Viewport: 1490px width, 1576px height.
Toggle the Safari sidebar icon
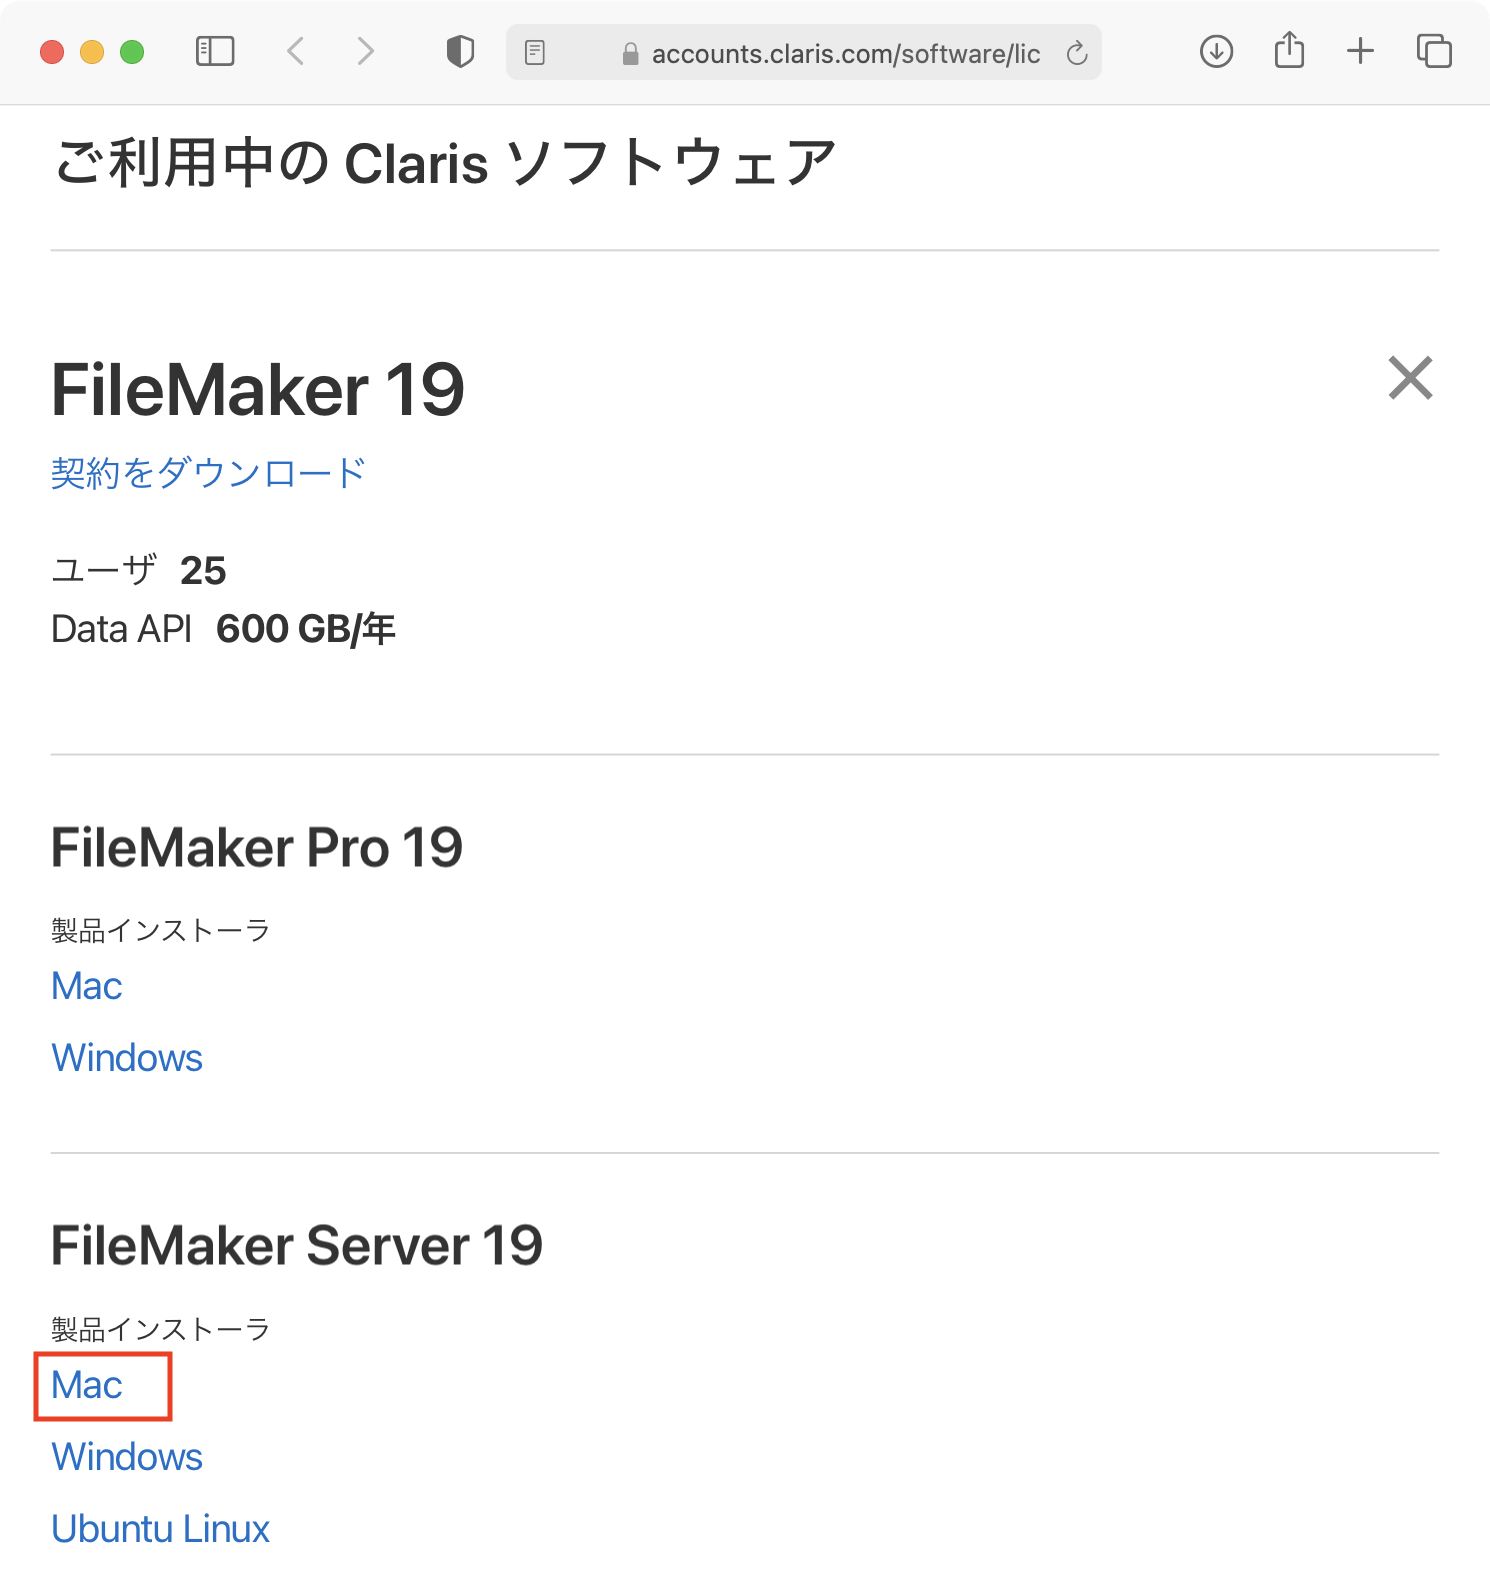[215, 52]
